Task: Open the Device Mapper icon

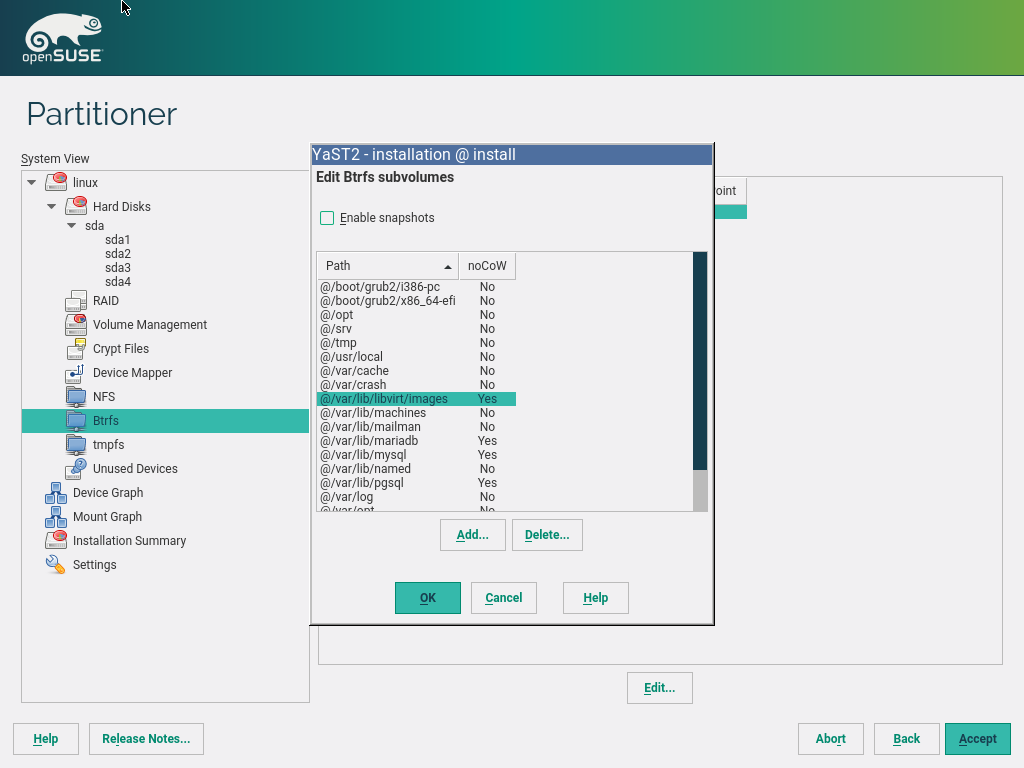Action: pyautogui.click(x=76, y=373)
